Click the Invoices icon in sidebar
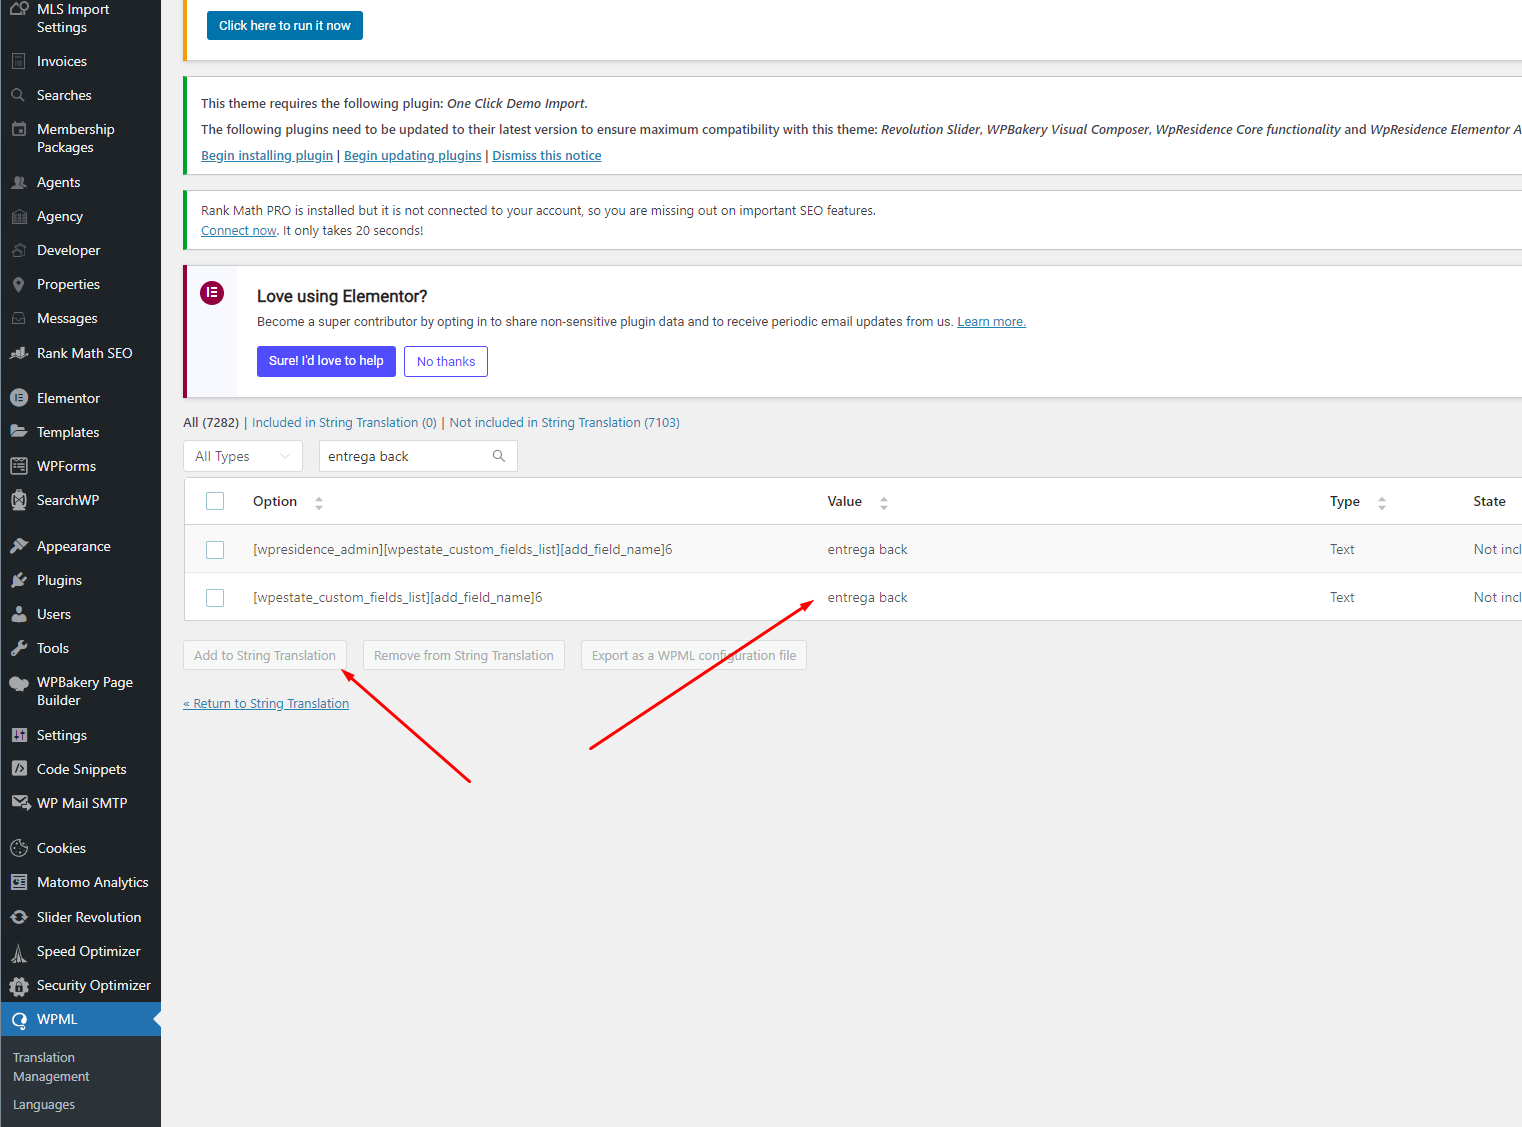This screenshot has height=1127, width=1522. click(x=19, y=61)
